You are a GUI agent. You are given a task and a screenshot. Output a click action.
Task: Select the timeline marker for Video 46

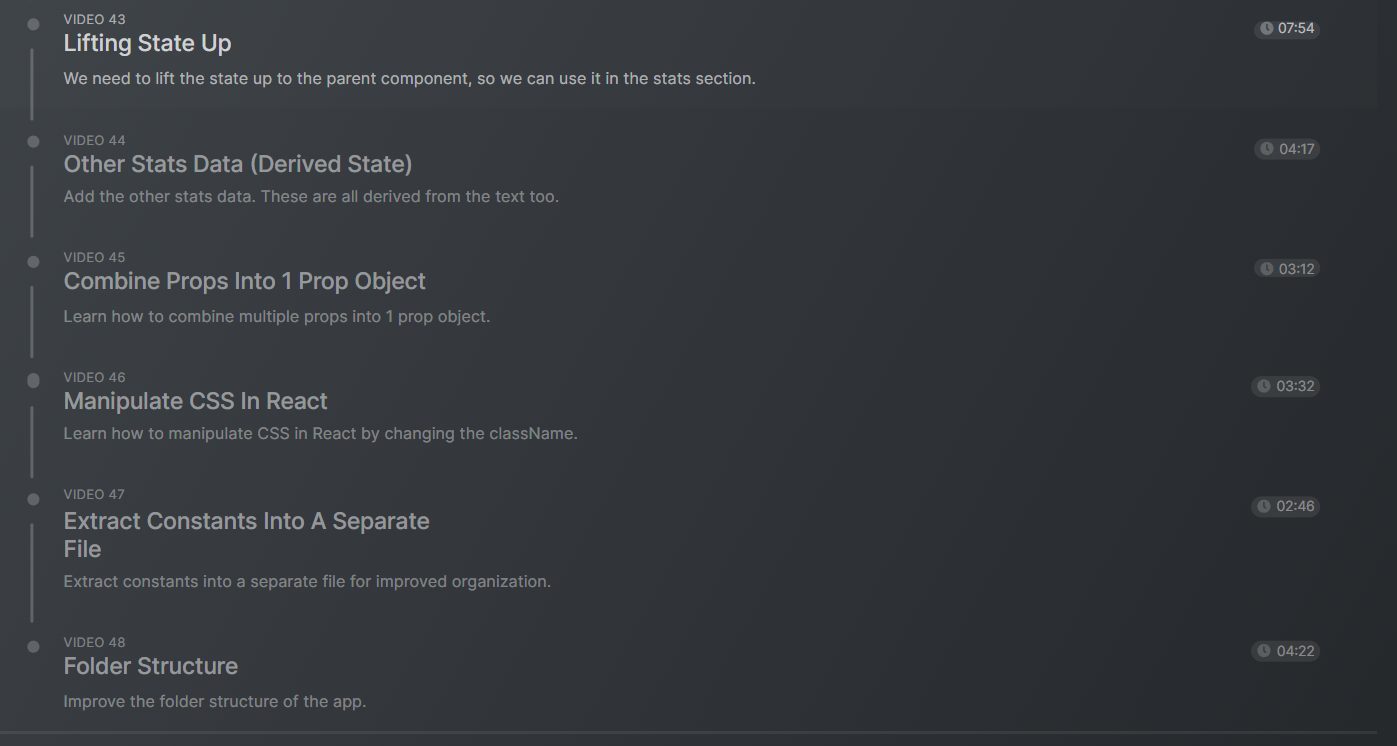(33, 381)
